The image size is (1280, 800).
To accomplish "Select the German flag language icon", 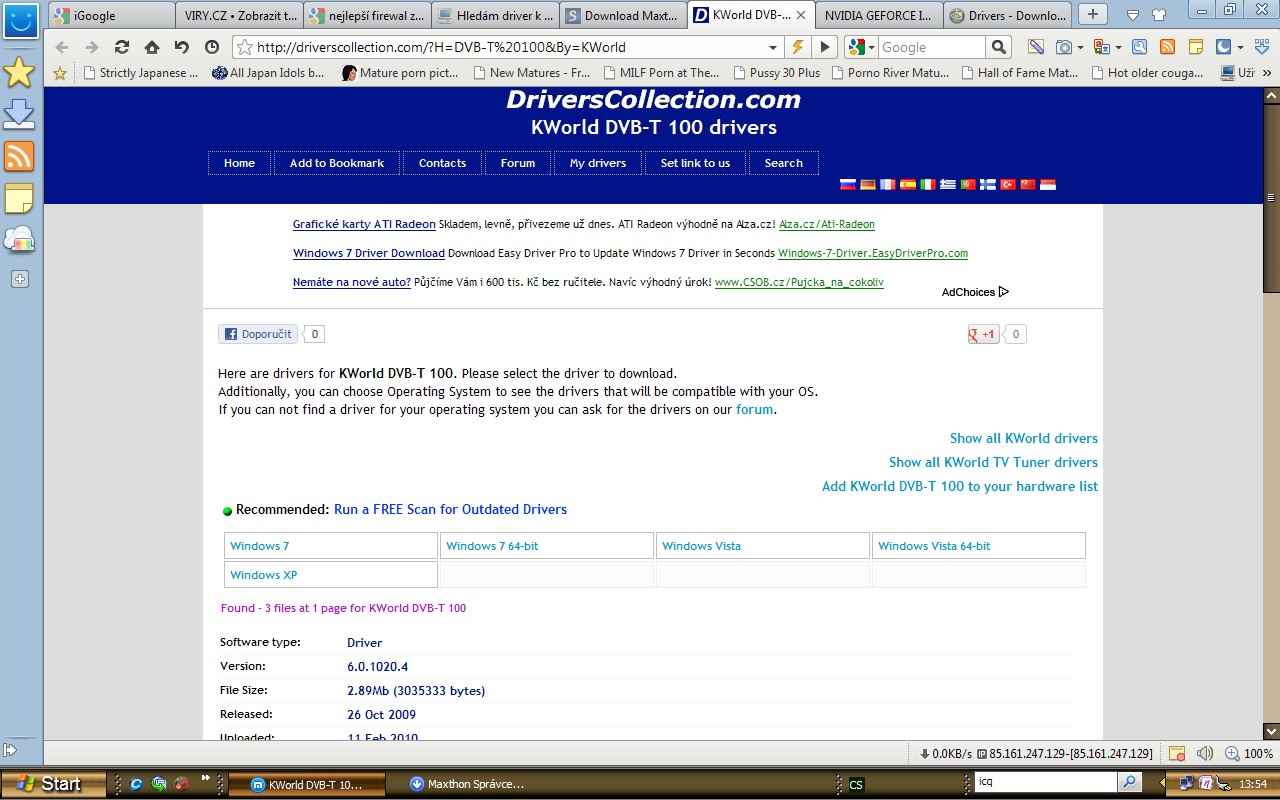I will click(x=868, y=184).
